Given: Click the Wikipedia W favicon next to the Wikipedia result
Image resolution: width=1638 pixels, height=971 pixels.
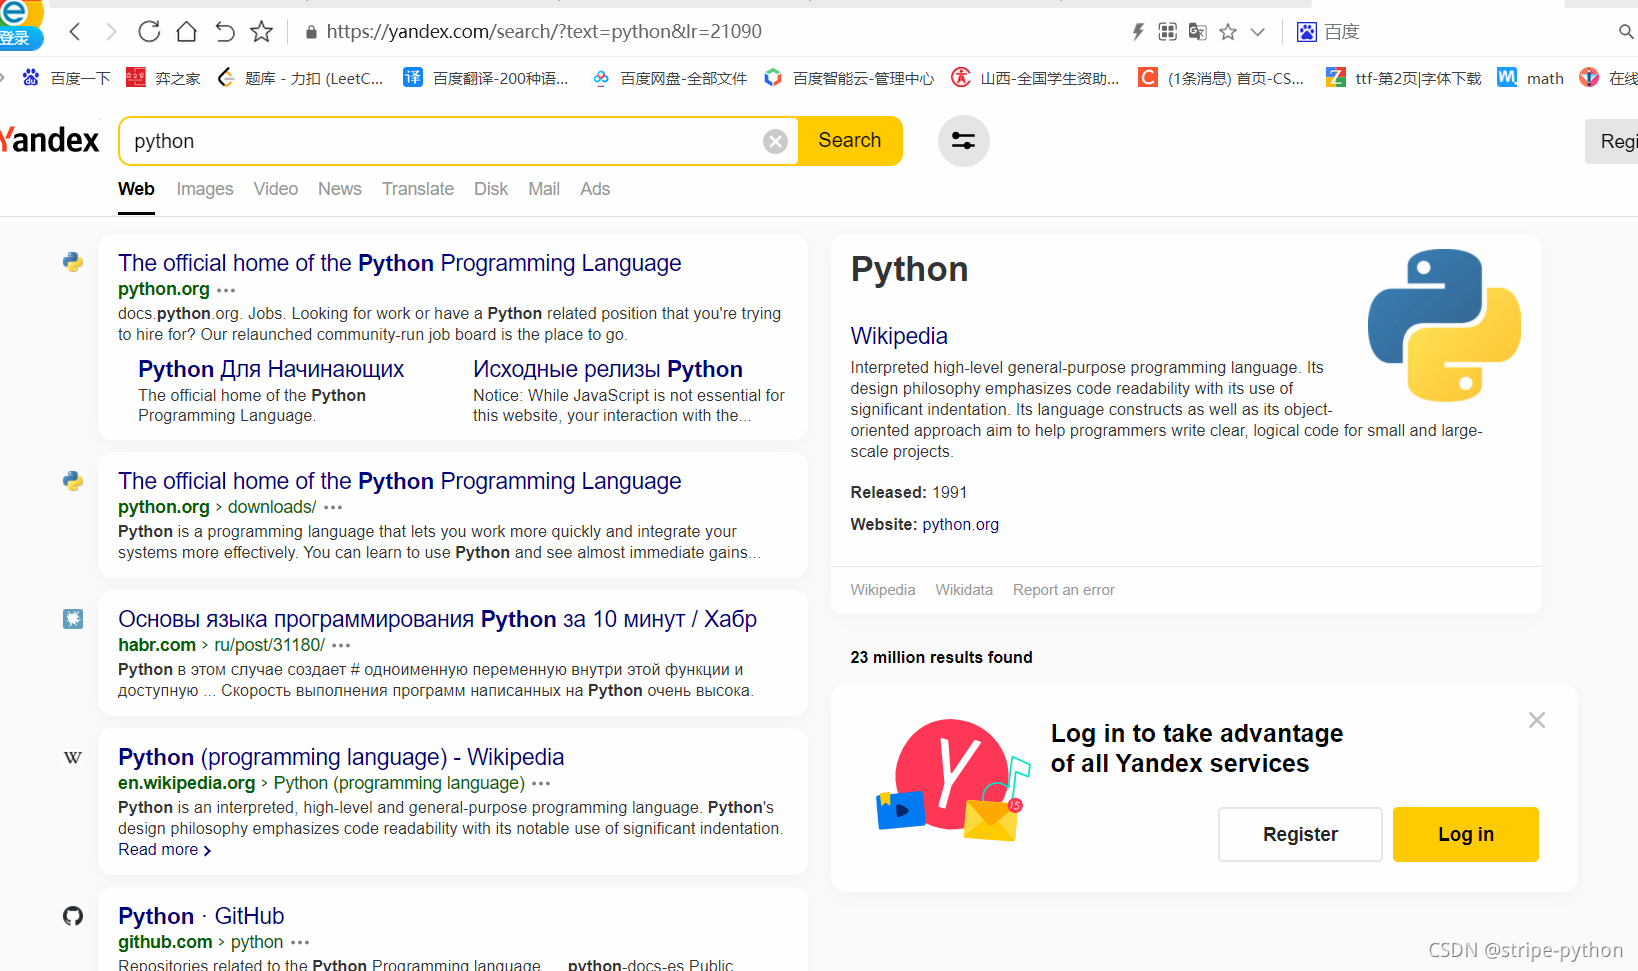Looking at the screenshot, I should point(72,757).
